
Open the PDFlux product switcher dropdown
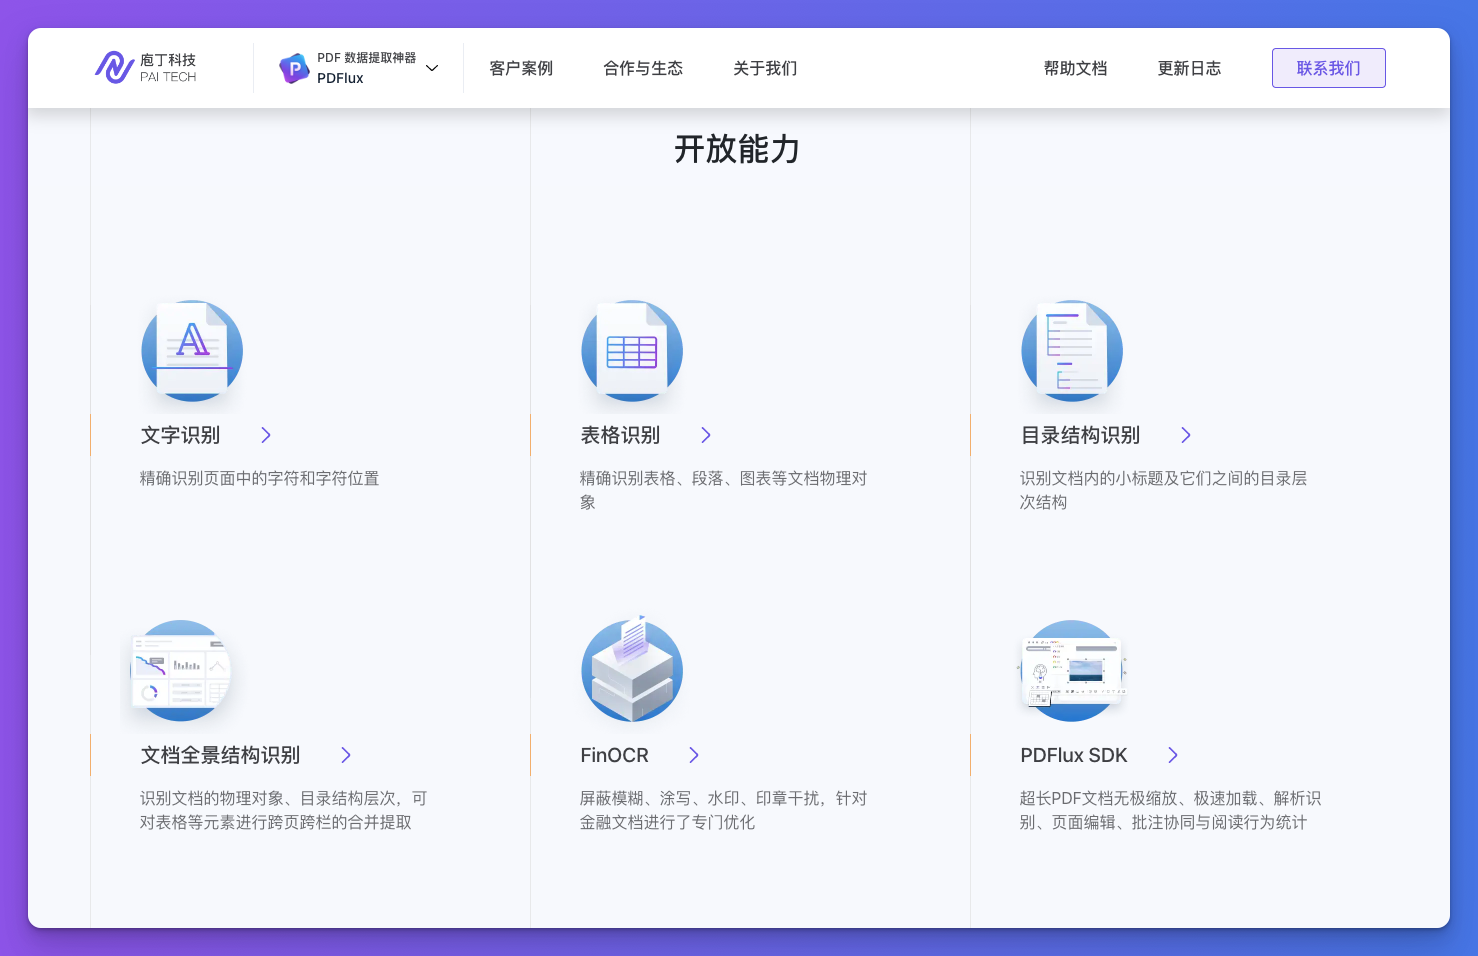[x=431, y=67]
